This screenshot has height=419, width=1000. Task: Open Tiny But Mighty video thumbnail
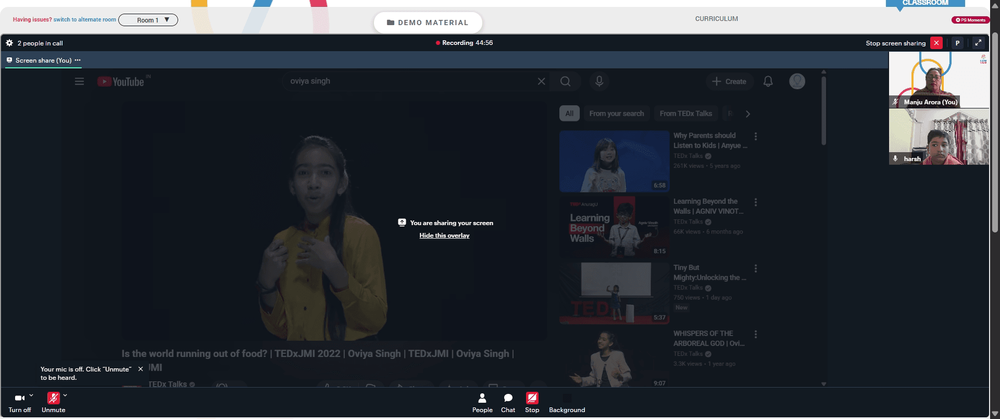point(614,293)
